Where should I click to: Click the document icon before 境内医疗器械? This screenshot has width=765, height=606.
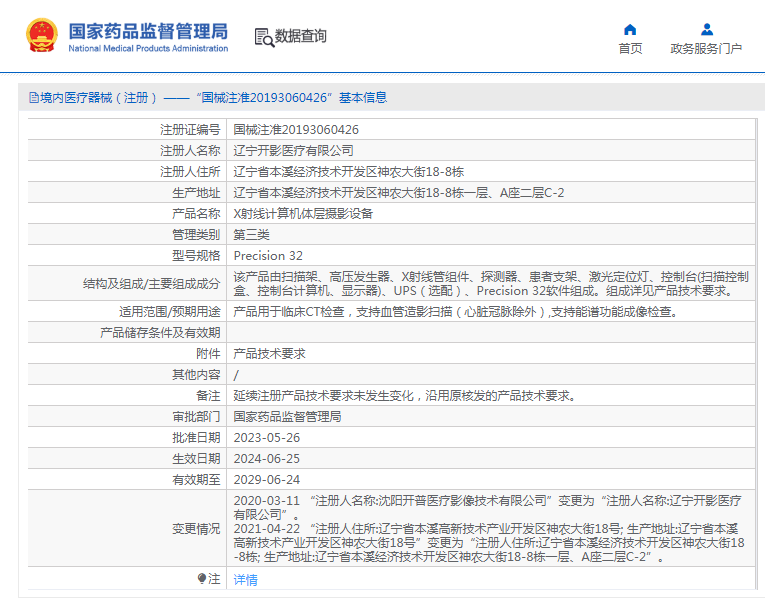click(34, 98)
